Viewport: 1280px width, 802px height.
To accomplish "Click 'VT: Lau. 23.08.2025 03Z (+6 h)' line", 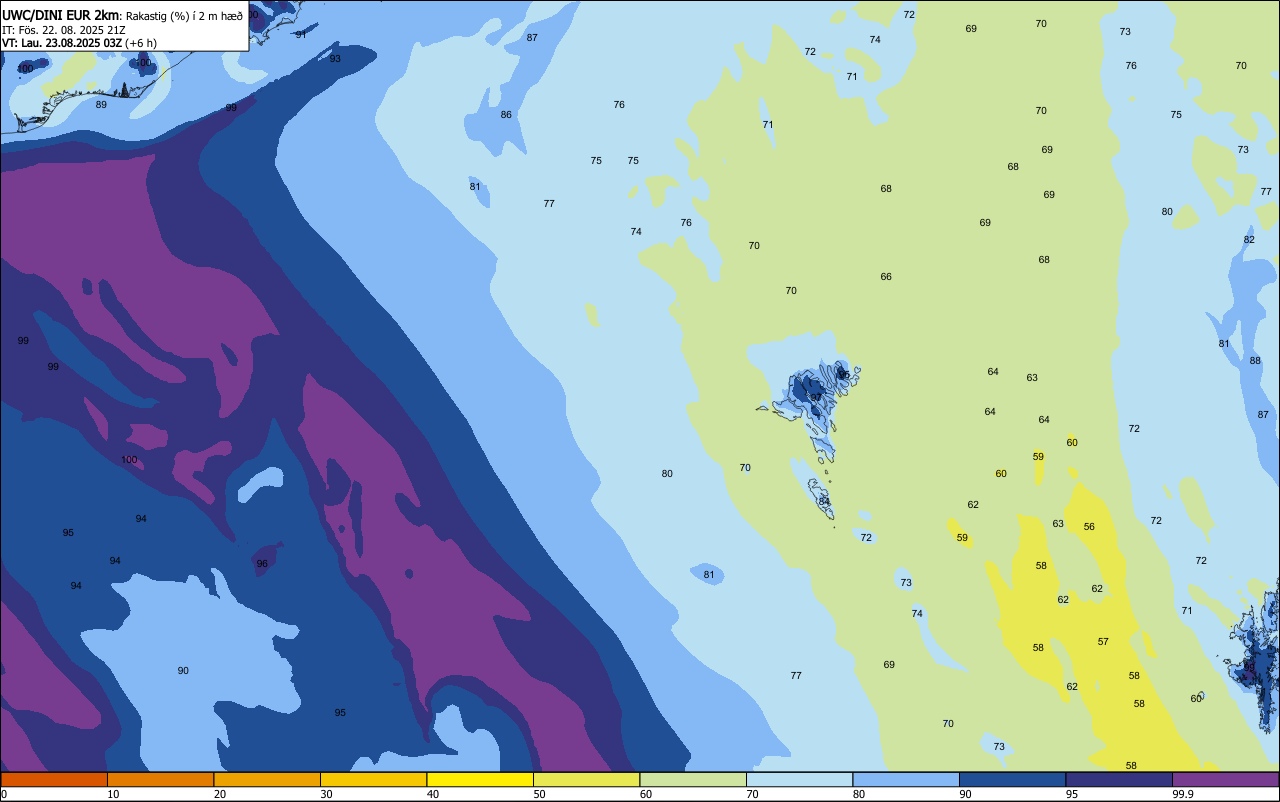I will tap(78, 43).
